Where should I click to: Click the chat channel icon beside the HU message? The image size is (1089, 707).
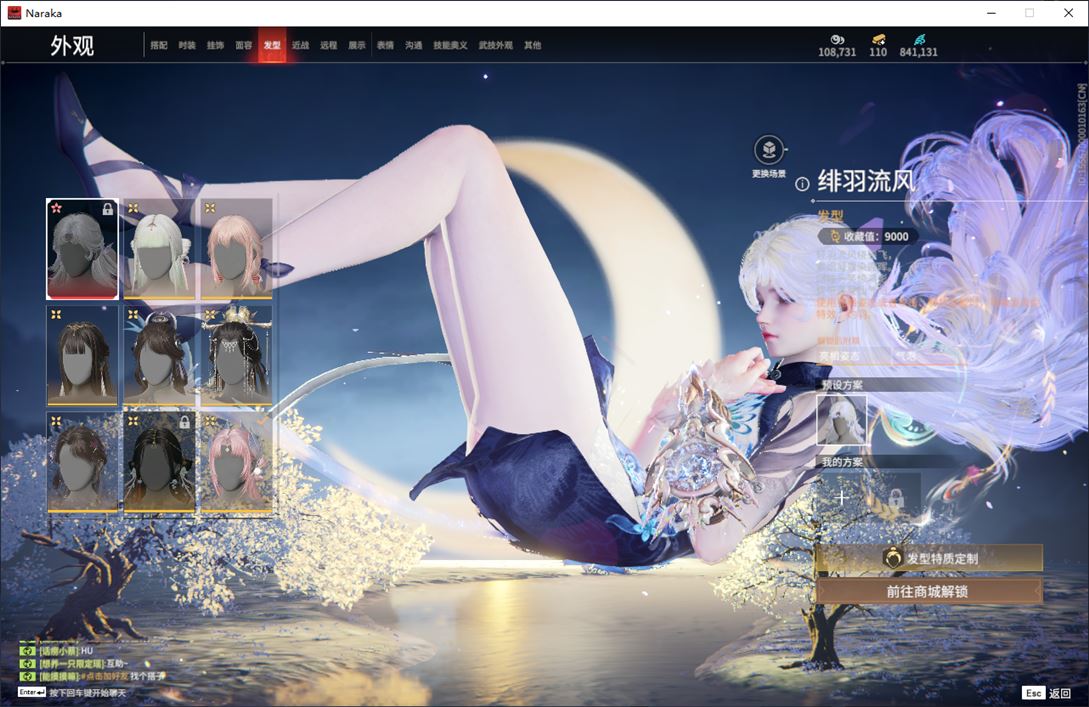tap(27, 651)
